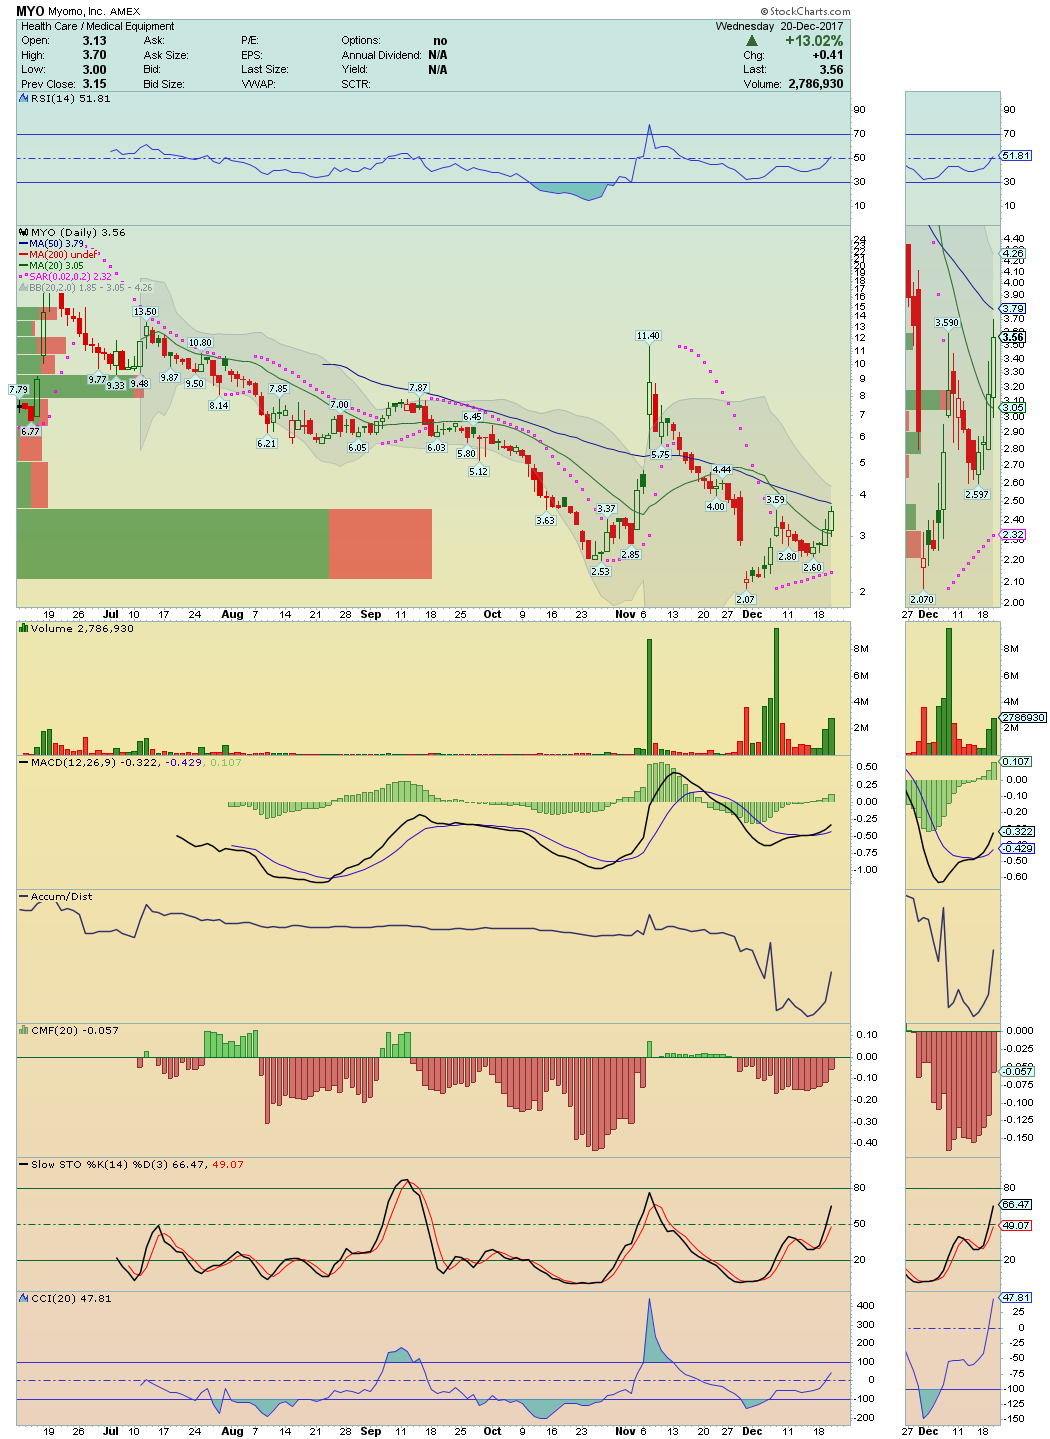Click the -0.322 MACD value tag
Screen dimensions: 1050x1439
click(x=1018, y=831)
